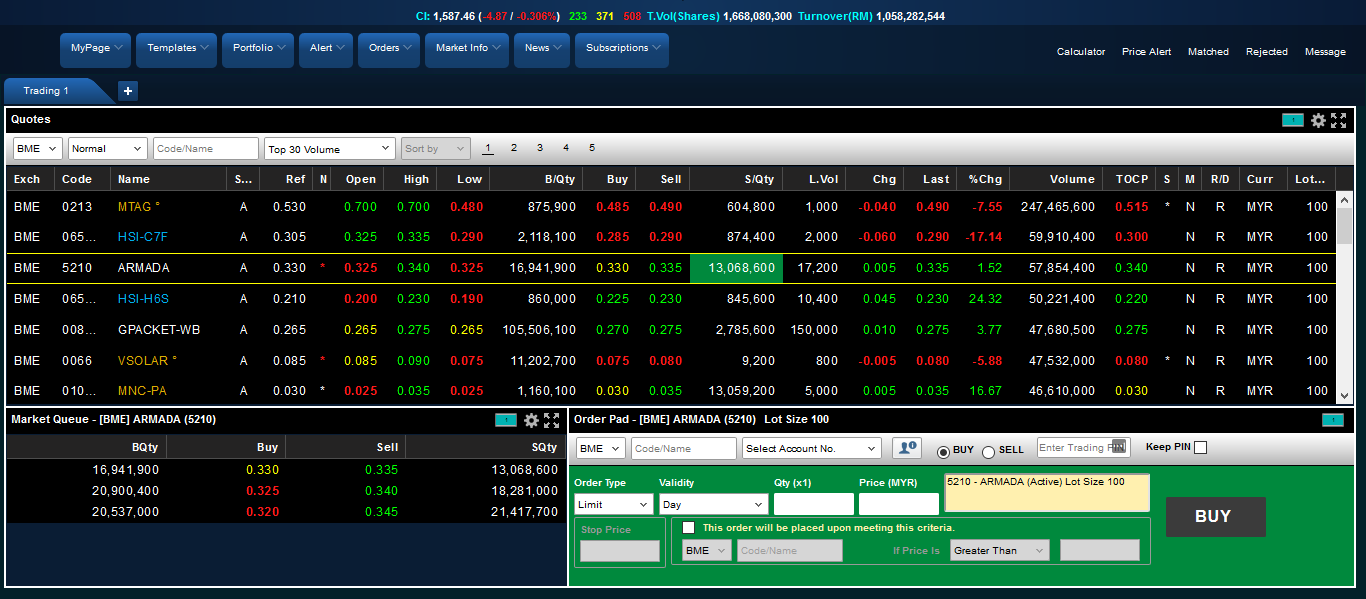Open the Top 30 Volume dropdown

click(x=329, y=149)
